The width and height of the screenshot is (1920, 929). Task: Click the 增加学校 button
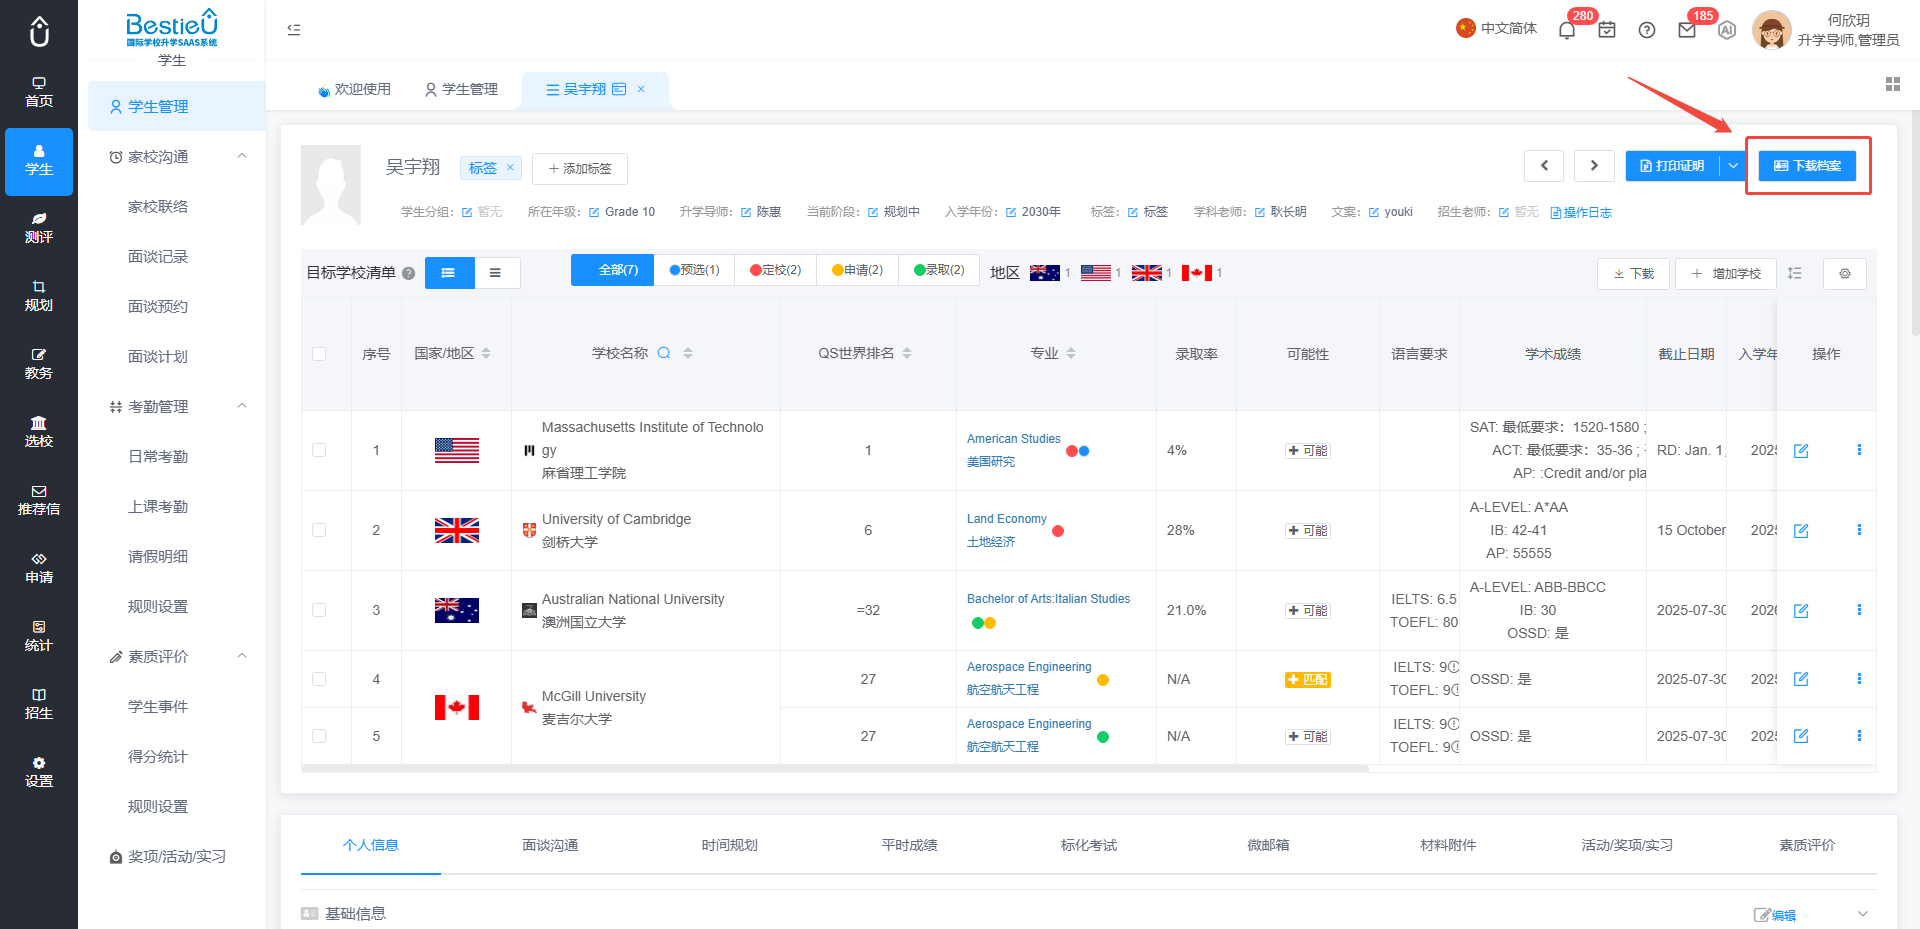(x=1726, y=273)
